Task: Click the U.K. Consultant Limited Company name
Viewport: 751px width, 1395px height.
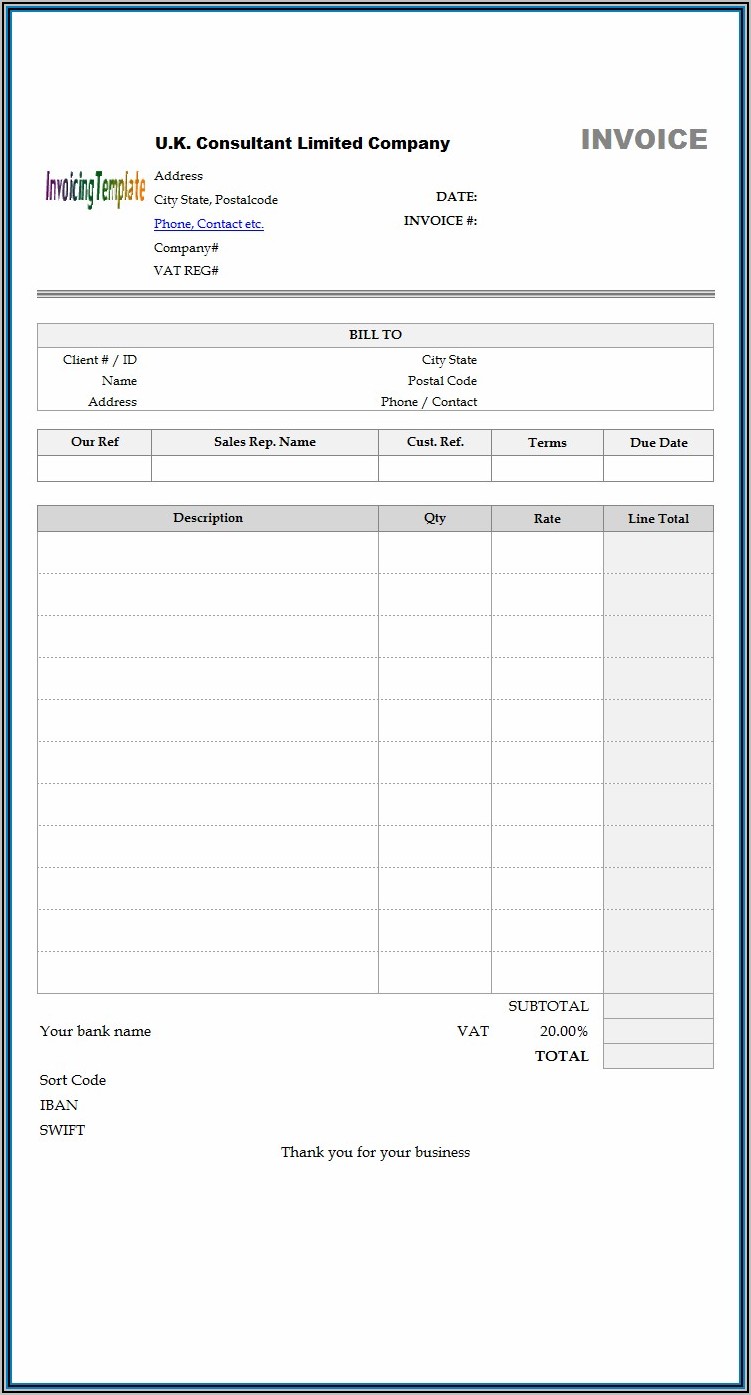Action: click(302, 143)
